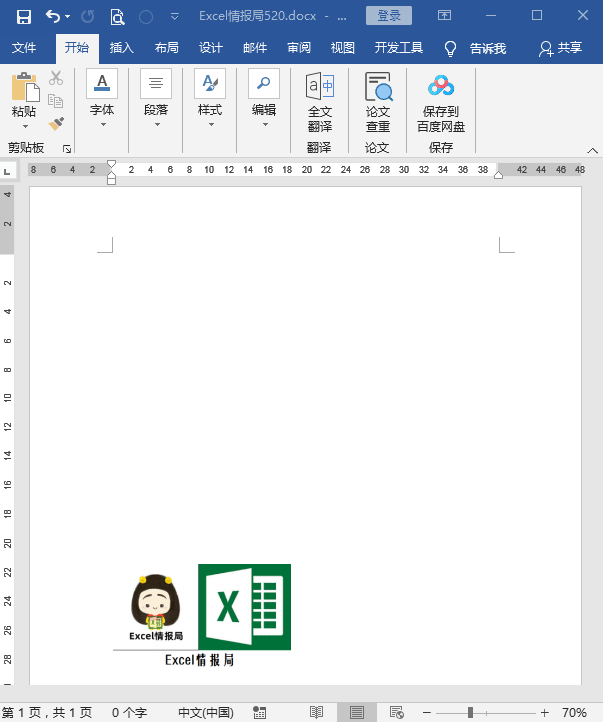Expand Customize Quick Access Toolbar menu
Viewport: 603px width, 722px height.
pos(174,17)
